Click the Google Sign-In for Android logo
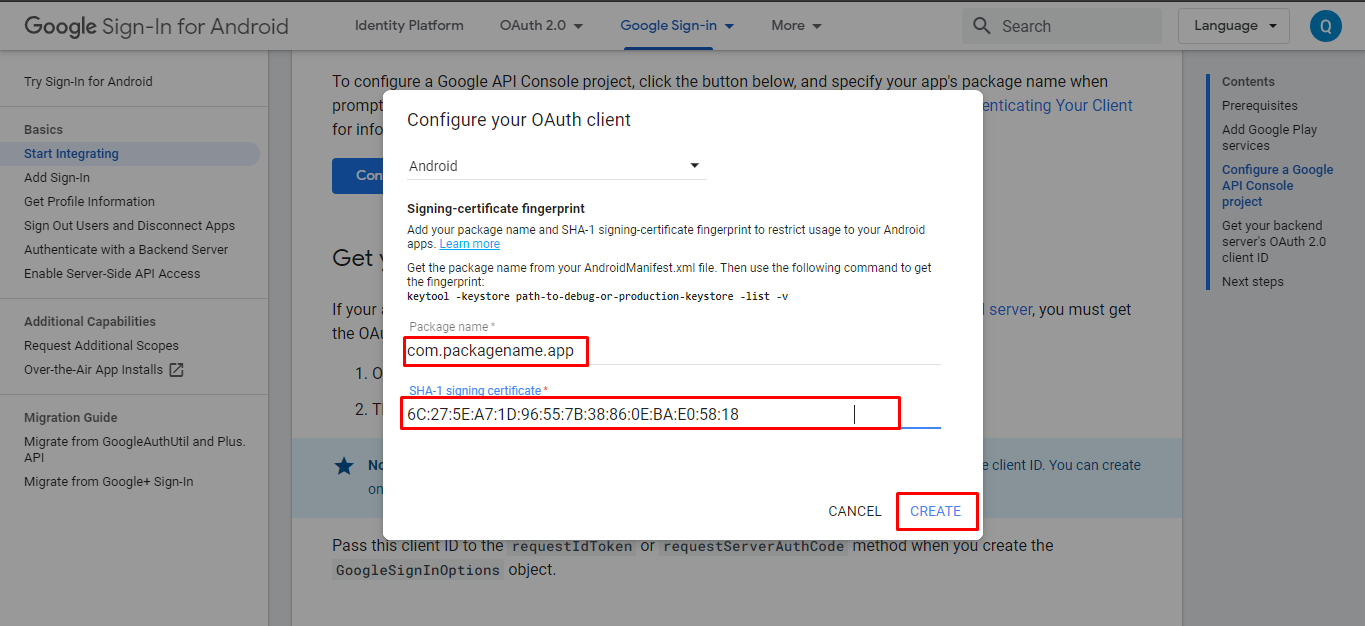 [x=156, y=26]
